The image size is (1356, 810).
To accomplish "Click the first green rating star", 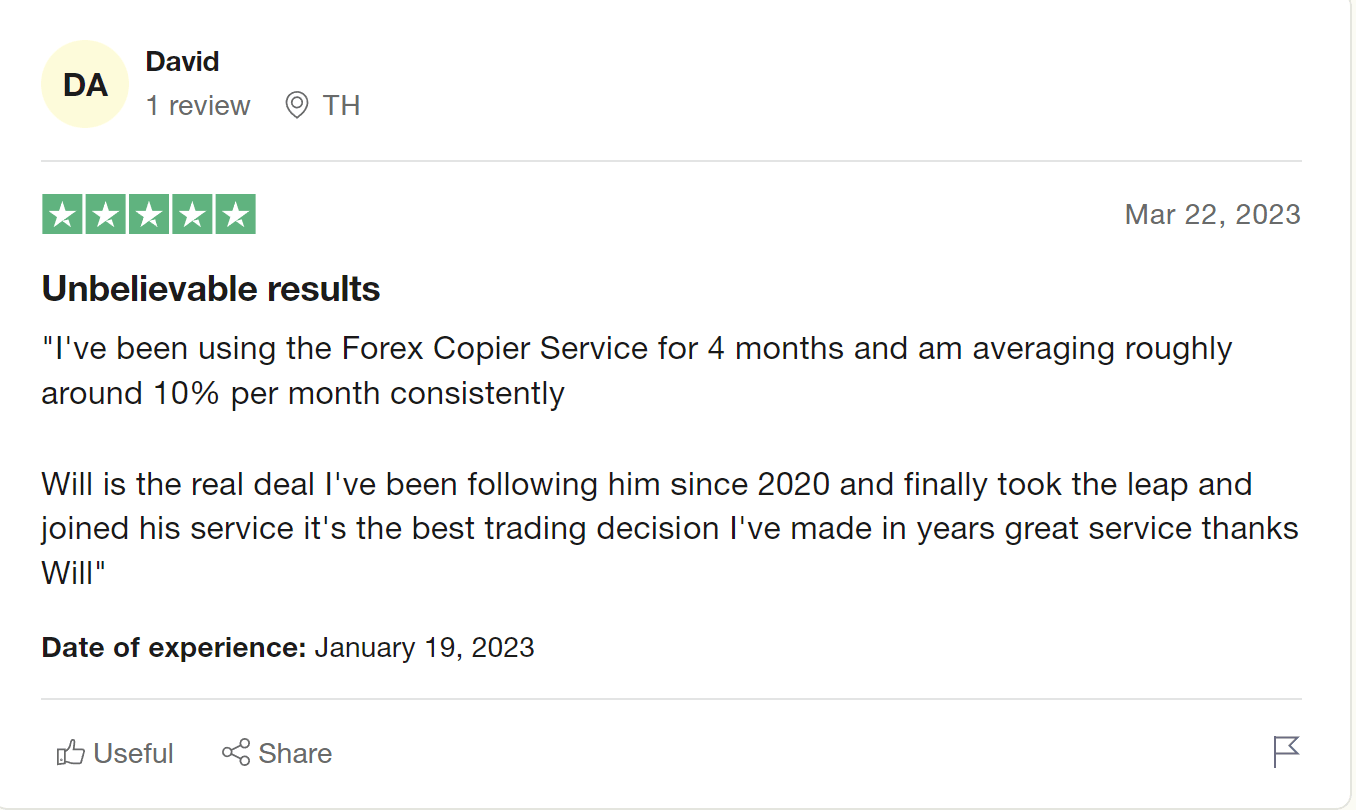I will (x=62, y=214).
